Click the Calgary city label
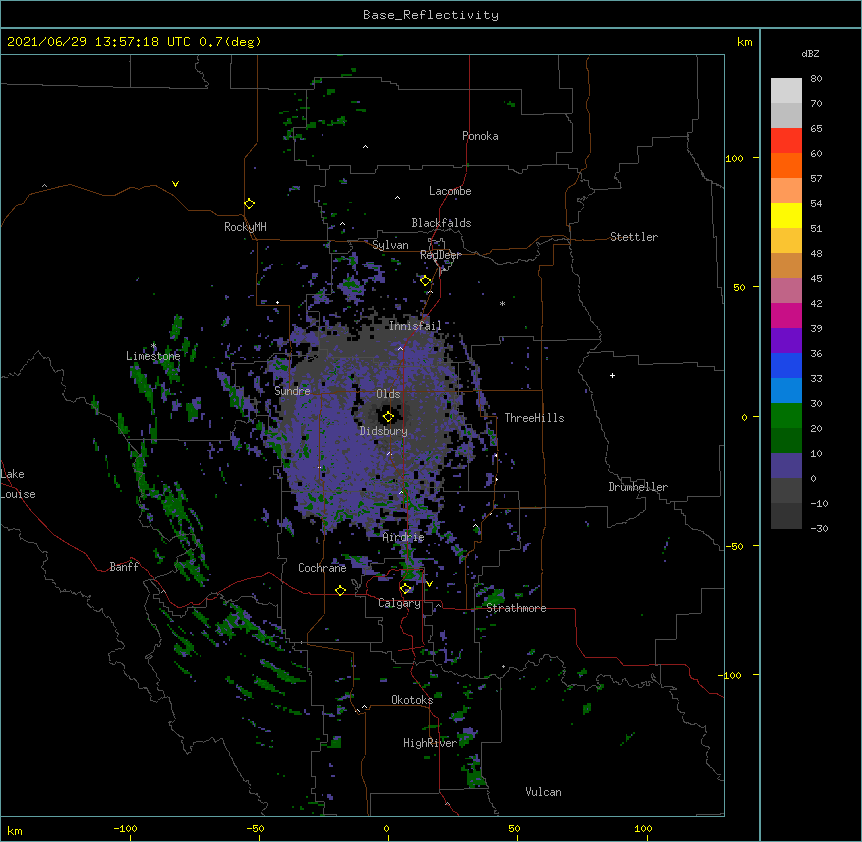The image size is (862, 842). click(399, 603)
